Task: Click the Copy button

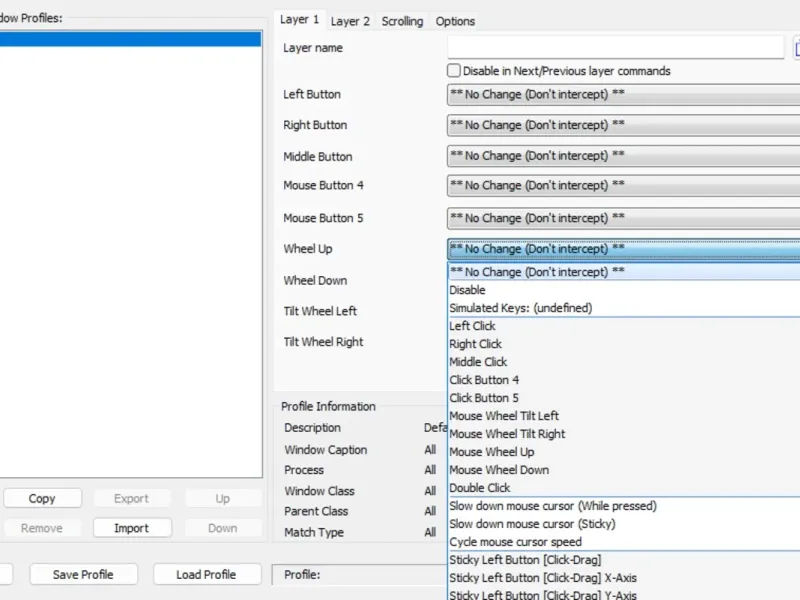Action: 42,498
